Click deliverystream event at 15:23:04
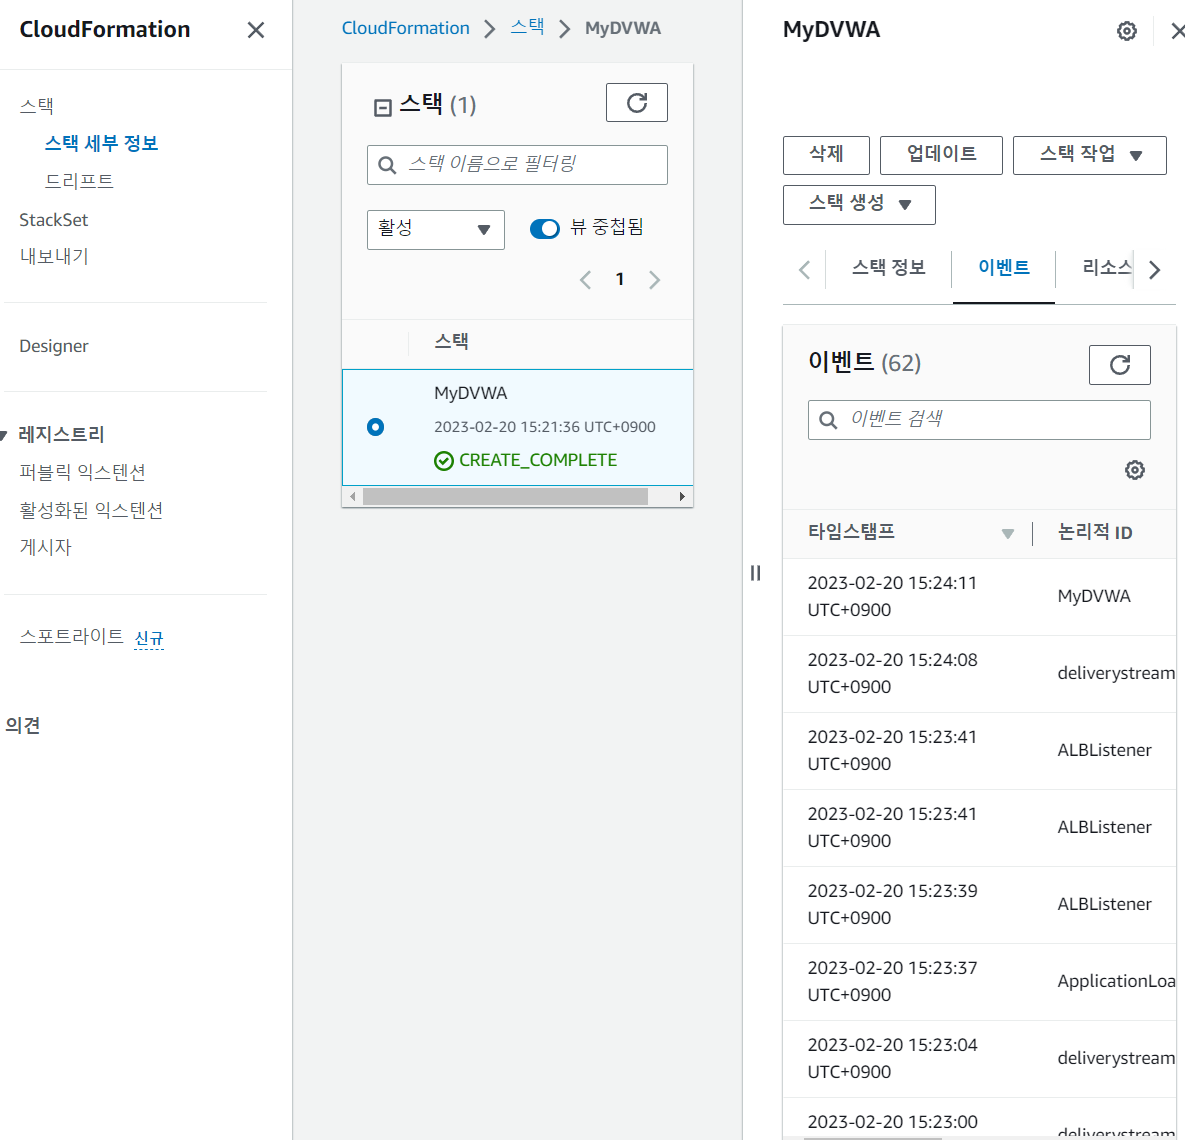The height and width of the screenshot is (1140, 1185). click(x=1115, y=1058)
